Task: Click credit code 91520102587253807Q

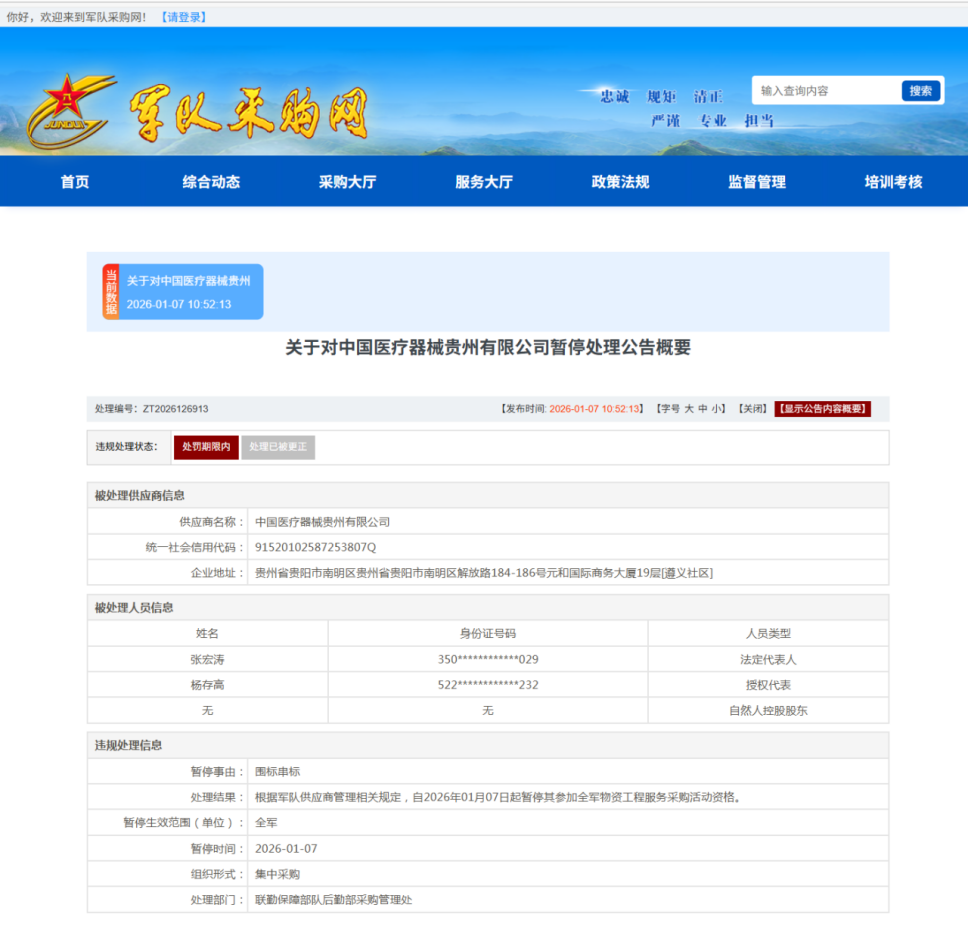Action: (315, 548)
